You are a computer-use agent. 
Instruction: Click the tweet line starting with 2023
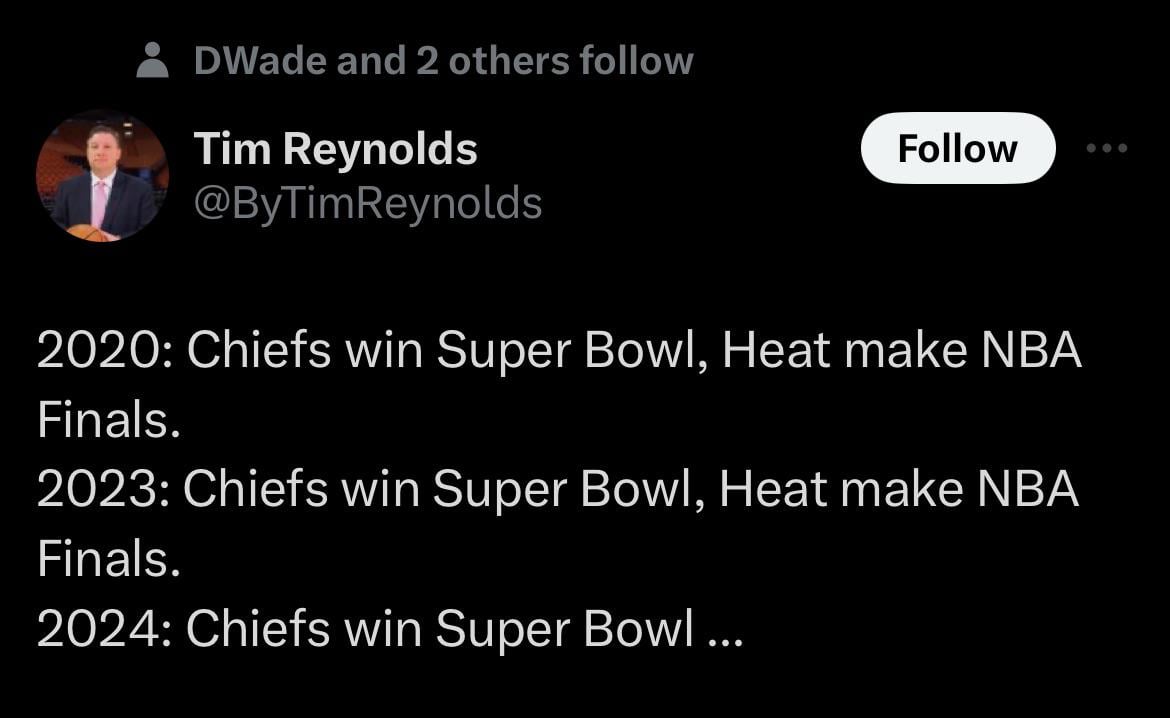558,490
